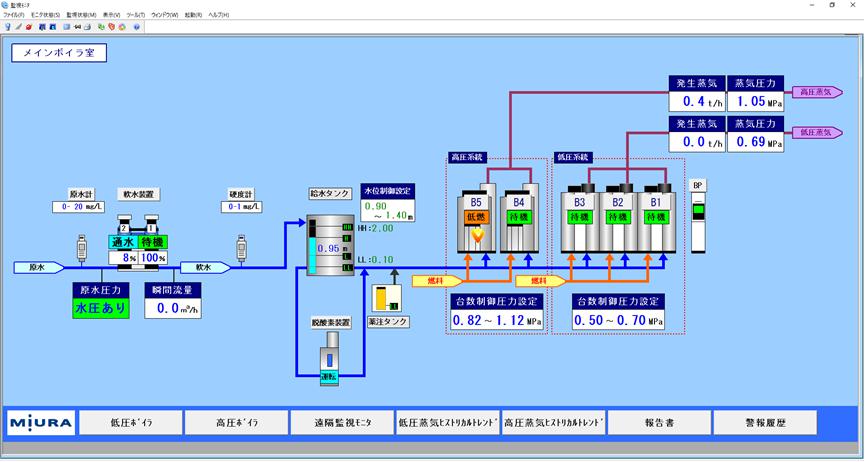Open 低圧蒸気ヒストリカルトレンド button

click(448, 423)
